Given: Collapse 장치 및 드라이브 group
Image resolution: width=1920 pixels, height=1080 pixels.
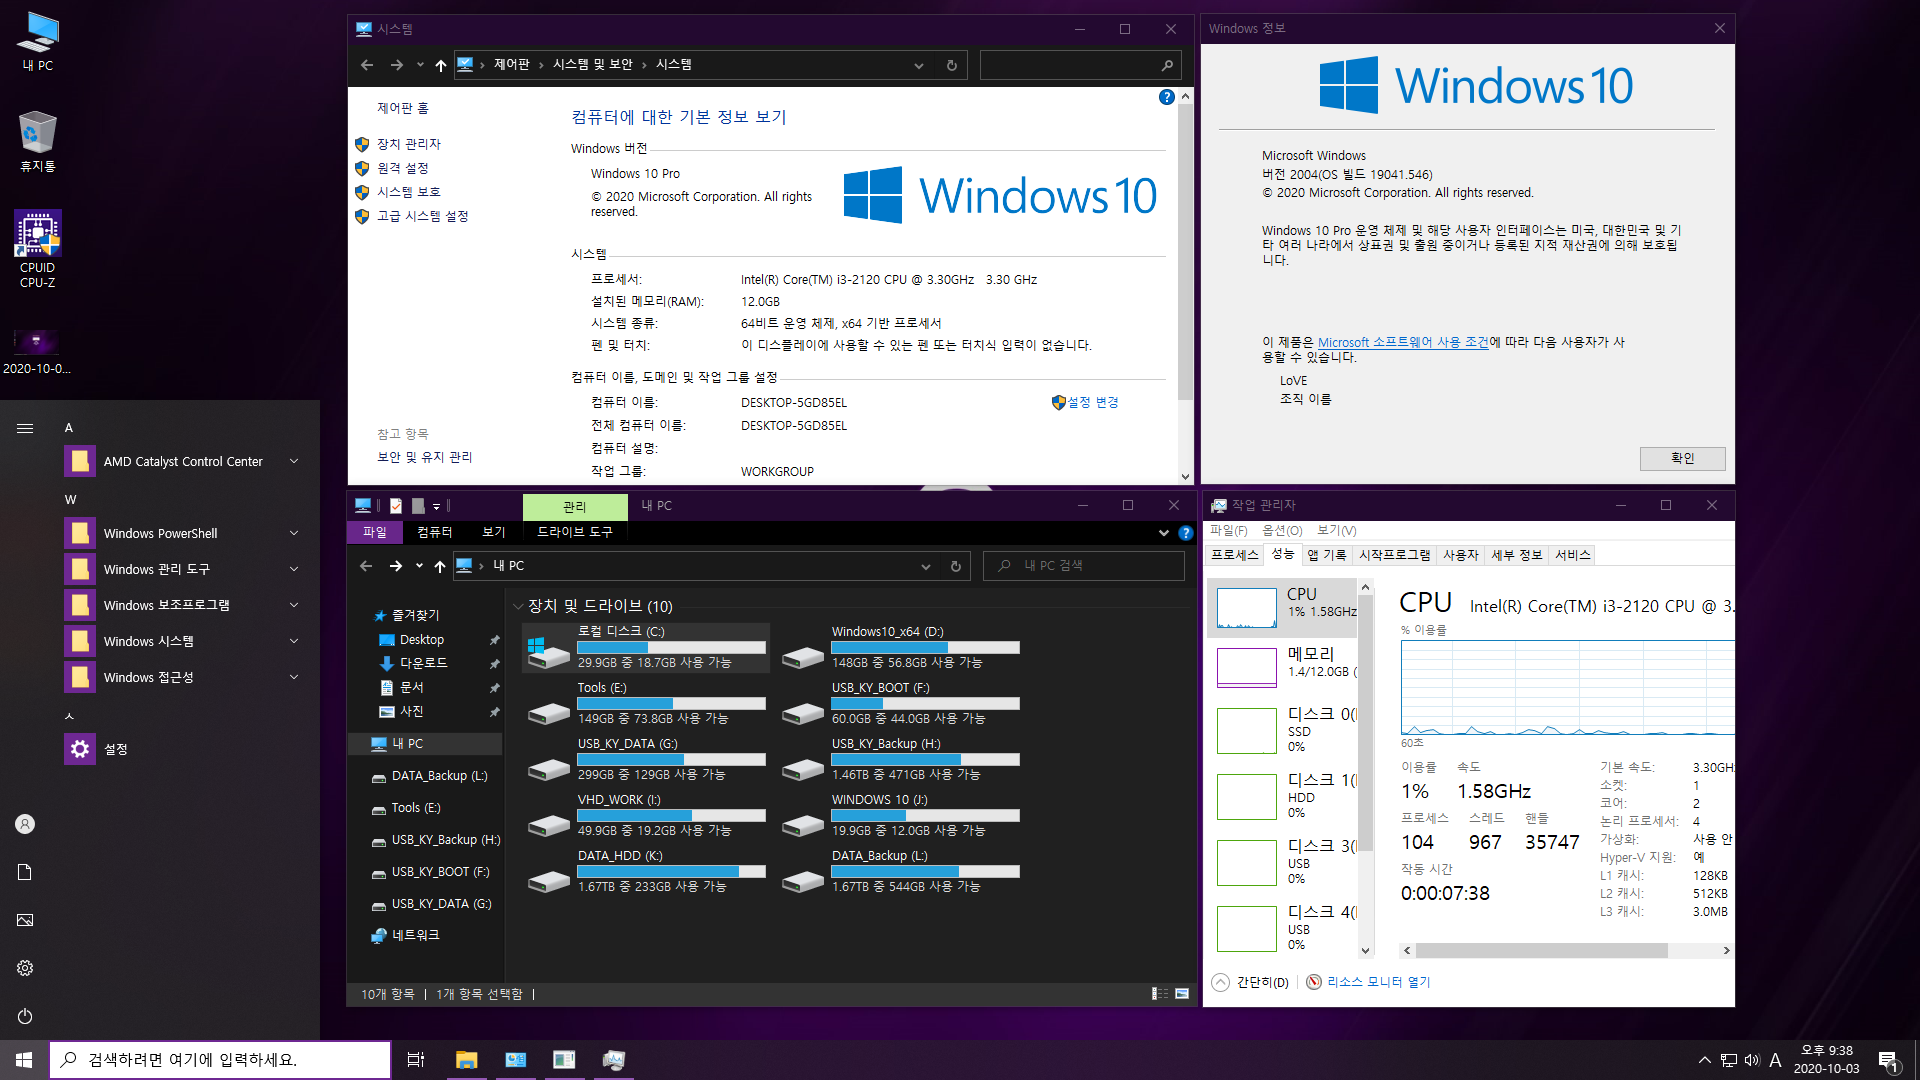Looking at the screenshot, I should 518,606.
